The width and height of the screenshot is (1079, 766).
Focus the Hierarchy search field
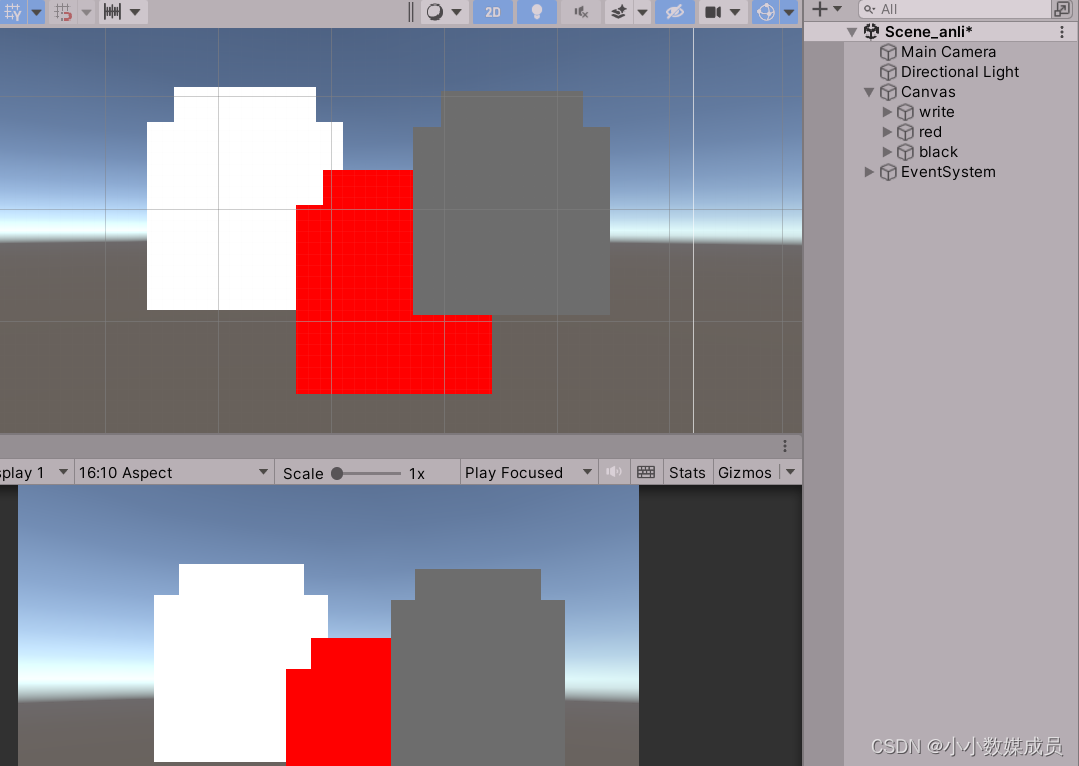coord(955,9)
